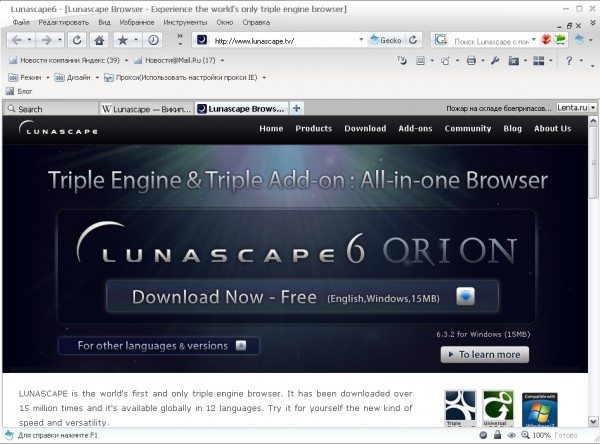600x444 pixels.
Task: Expand the favorites star dropdown arrow
Action: [x=136, y=40]
